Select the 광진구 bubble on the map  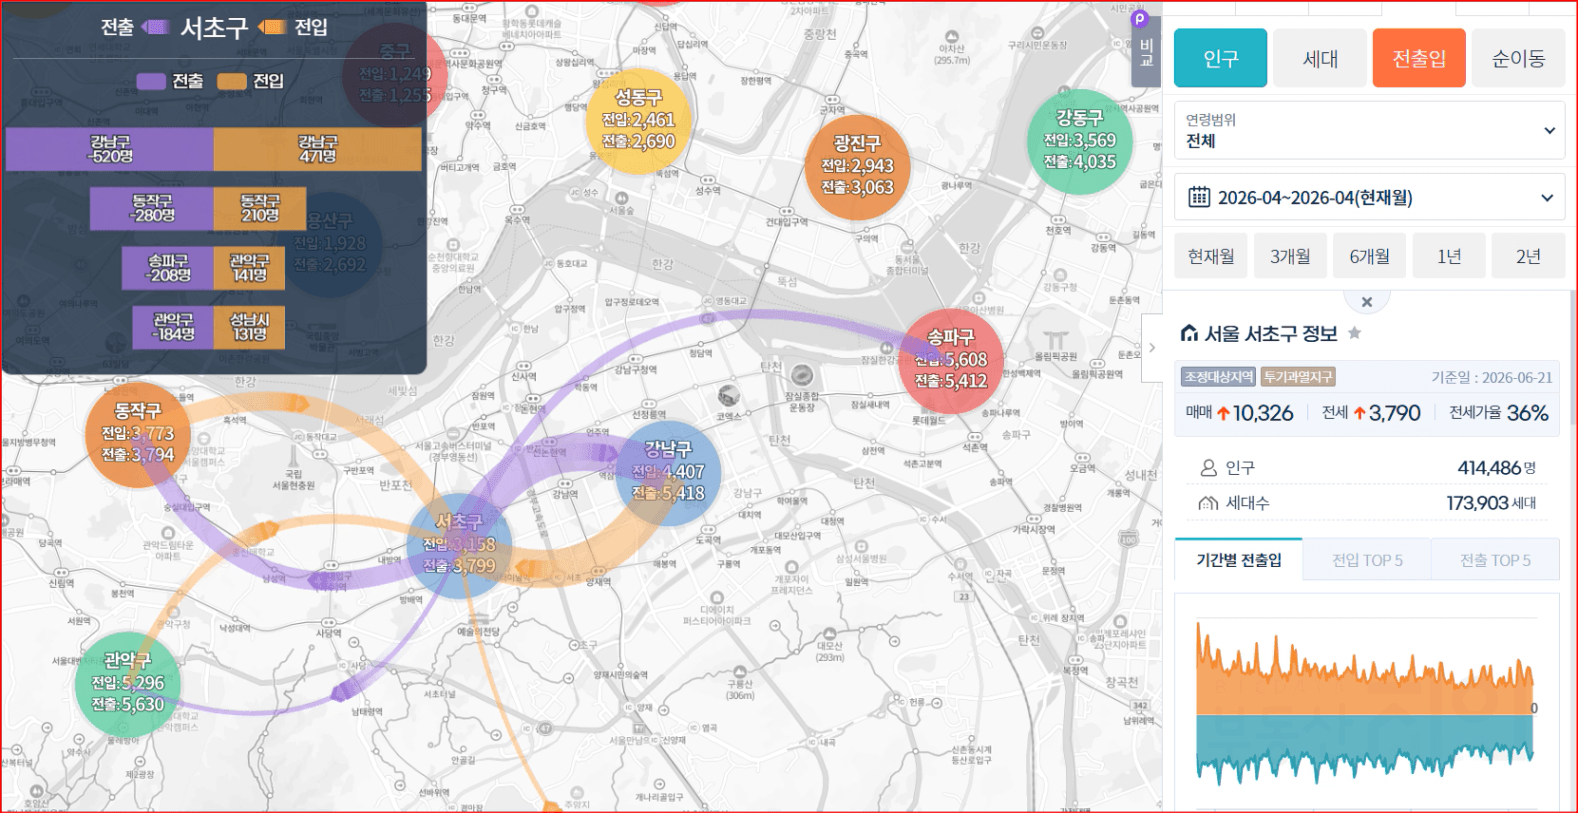[x=857, y=166]
